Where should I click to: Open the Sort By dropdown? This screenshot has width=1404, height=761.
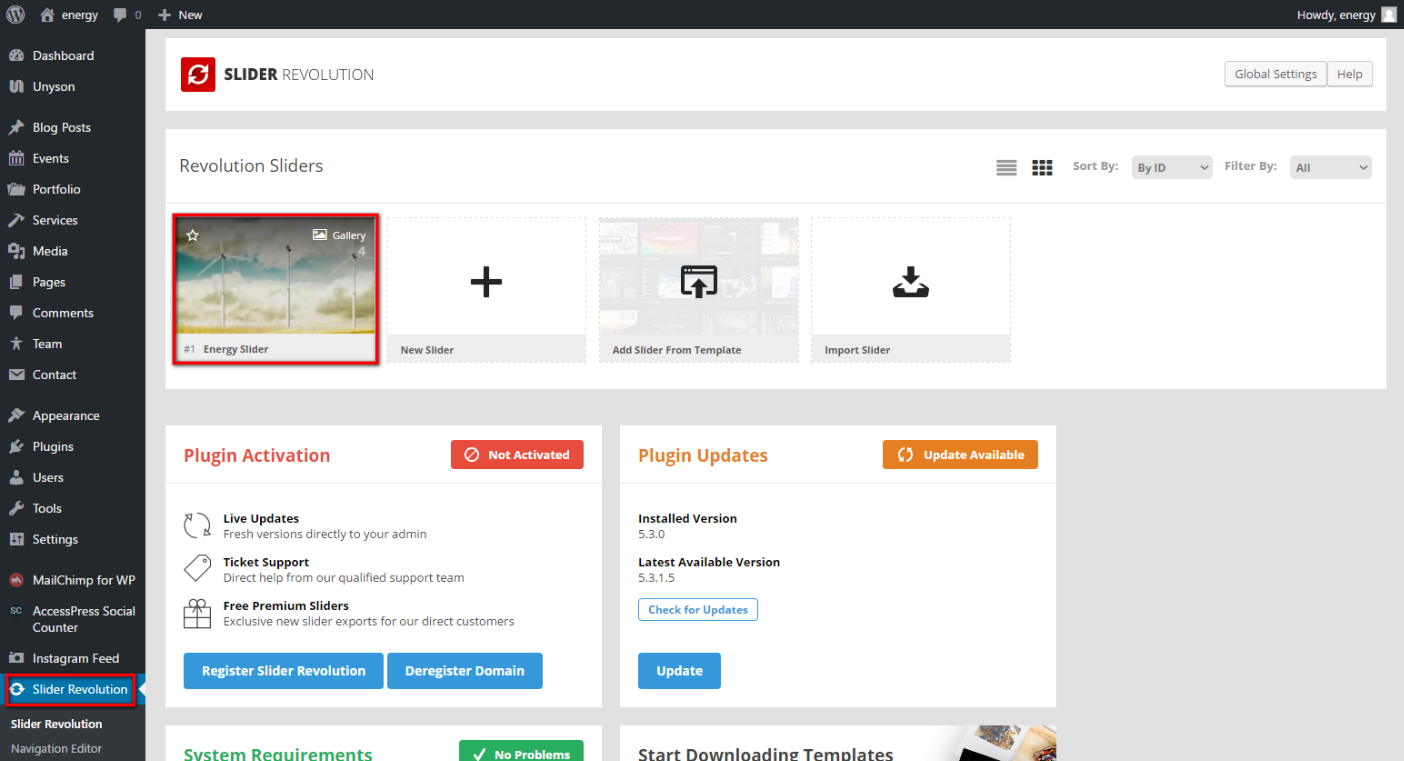pyautogui.click(x=1172, y=168)
